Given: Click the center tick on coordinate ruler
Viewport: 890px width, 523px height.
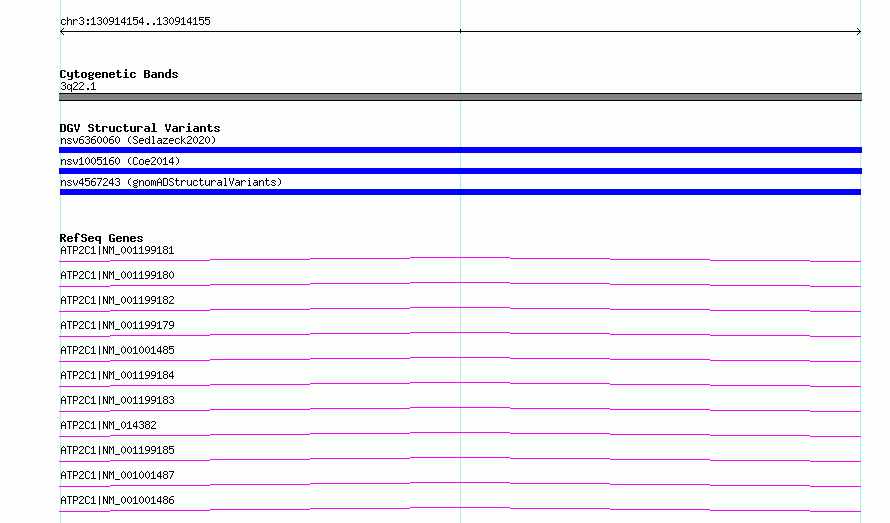Looking at the screenshot, I should (460, 31).
